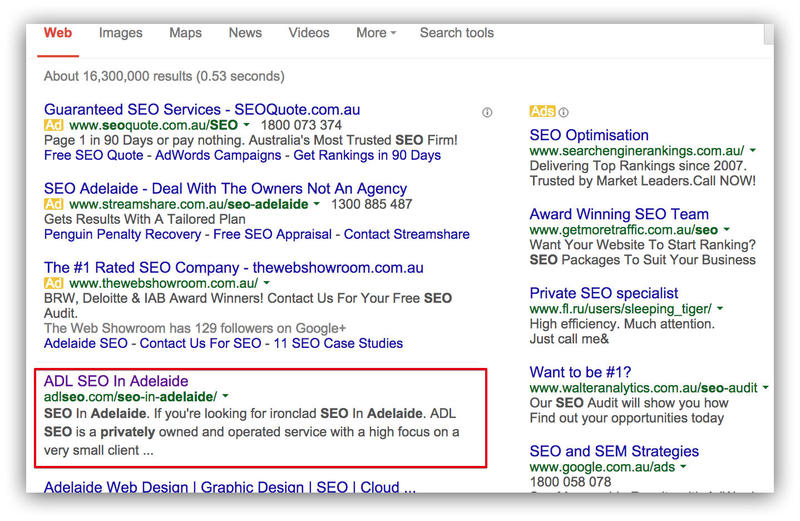Viewport: 800px width, 521px height.
Task: Click the 'About 16,300,000 results' count text
Action: coord(164,77)
